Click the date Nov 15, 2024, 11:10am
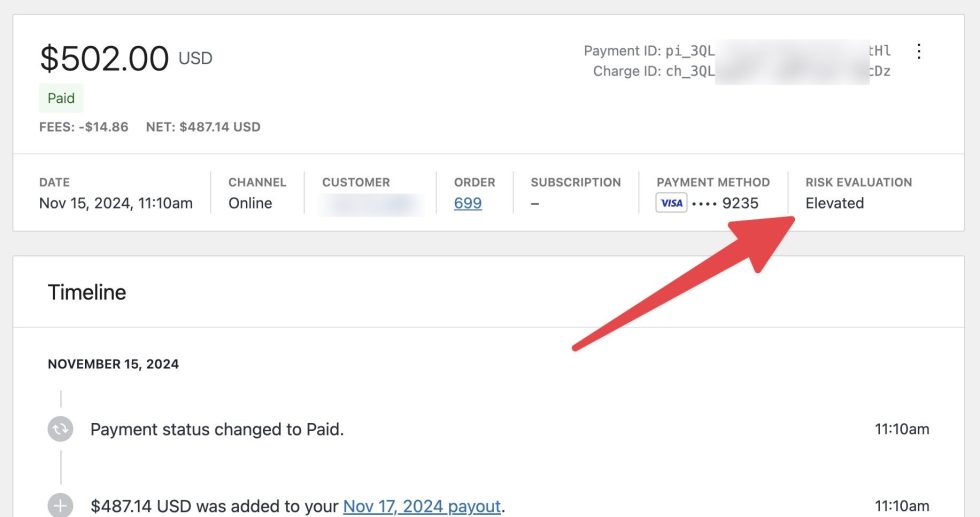Viewport: 980px width, 517px height. (115, 203)
